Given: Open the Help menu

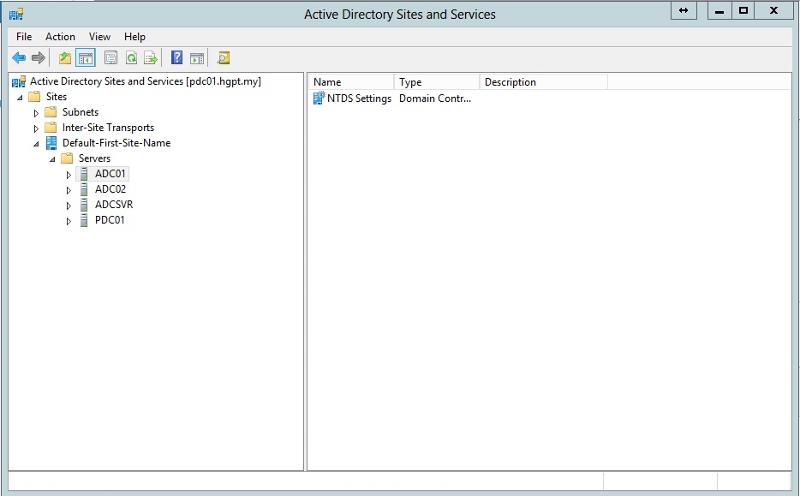Looking at the screenshot, I should click(135, 36).
